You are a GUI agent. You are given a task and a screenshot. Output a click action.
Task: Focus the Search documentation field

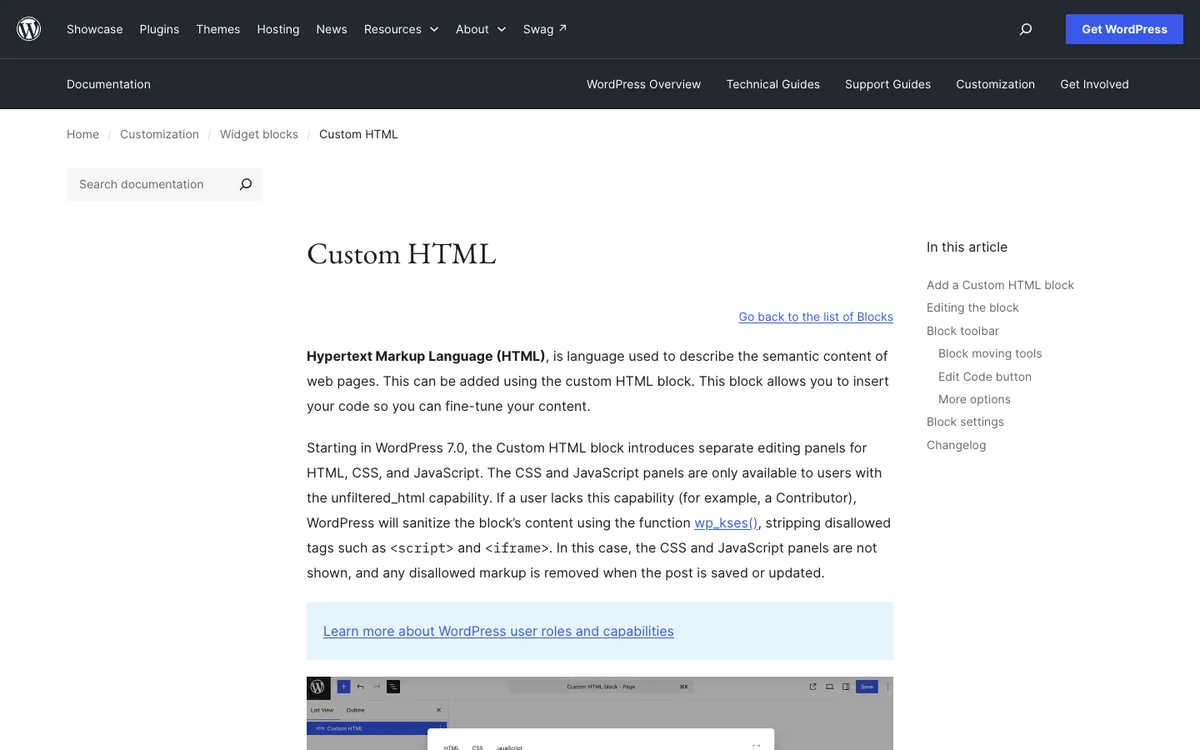(x=150, y=184)
